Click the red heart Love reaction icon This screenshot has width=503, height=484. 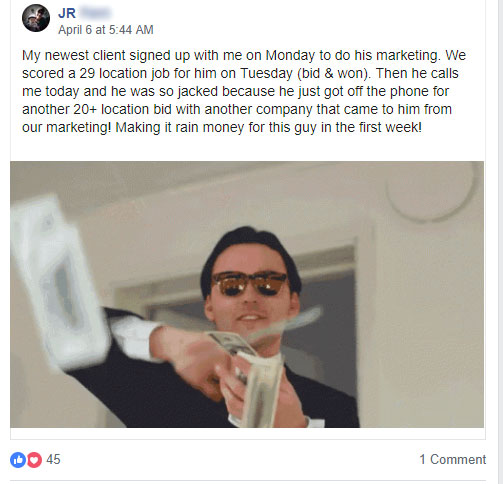pyautogui.click(x=34, y=460)
